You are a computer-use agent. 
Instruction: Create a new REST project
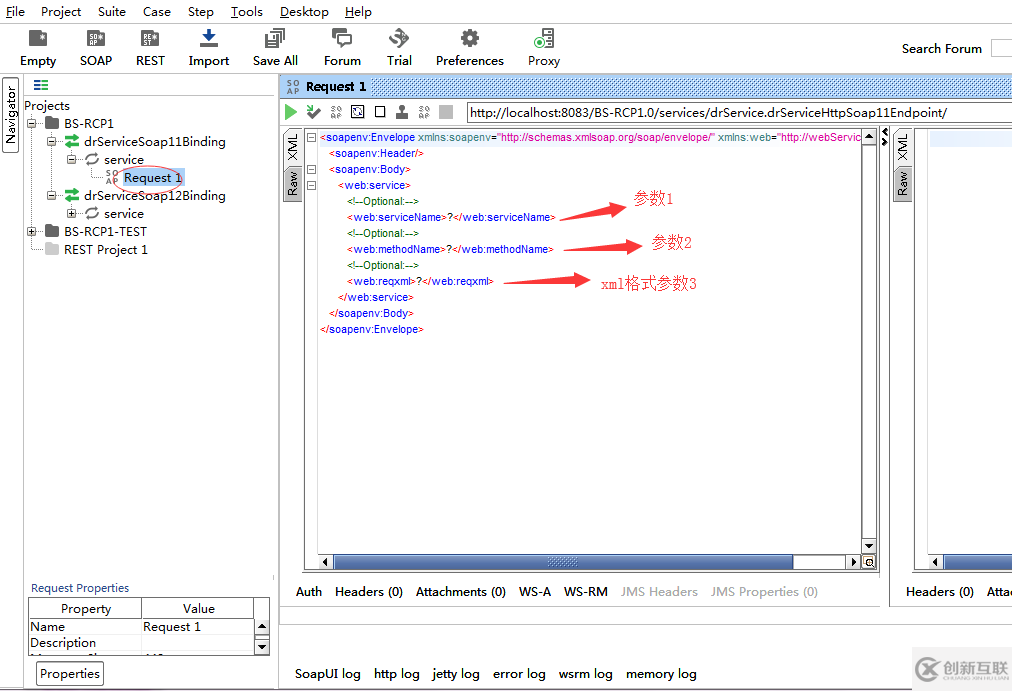point(149,45)
